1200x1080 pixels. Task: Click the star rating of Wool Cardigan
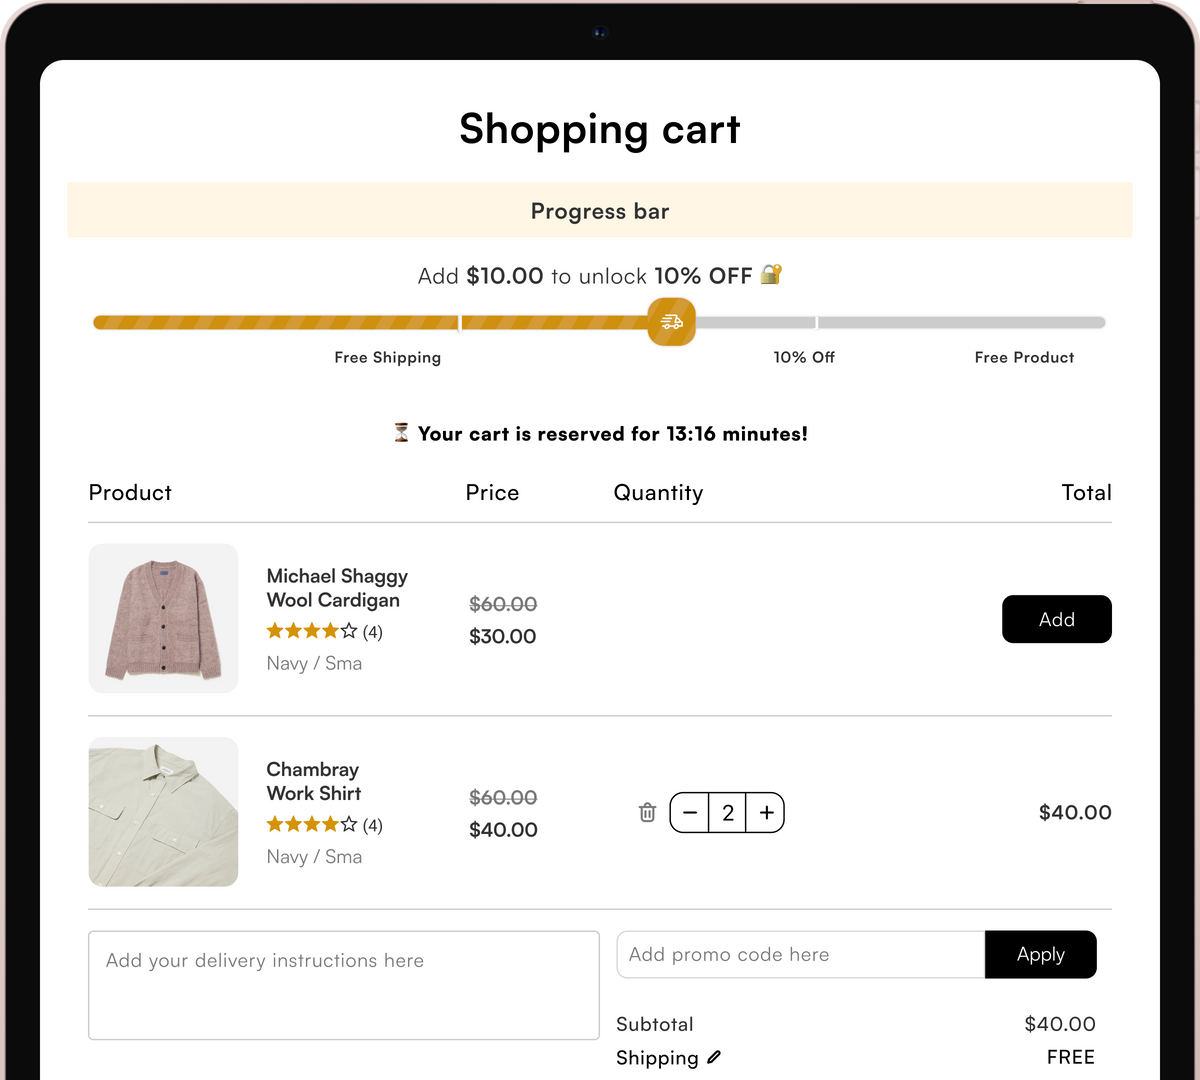click(311, 631)
